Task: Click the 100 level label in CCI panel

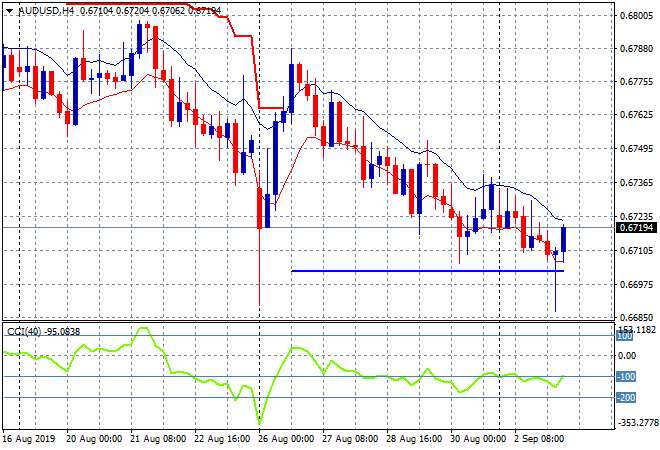Action: pos(626,355)
